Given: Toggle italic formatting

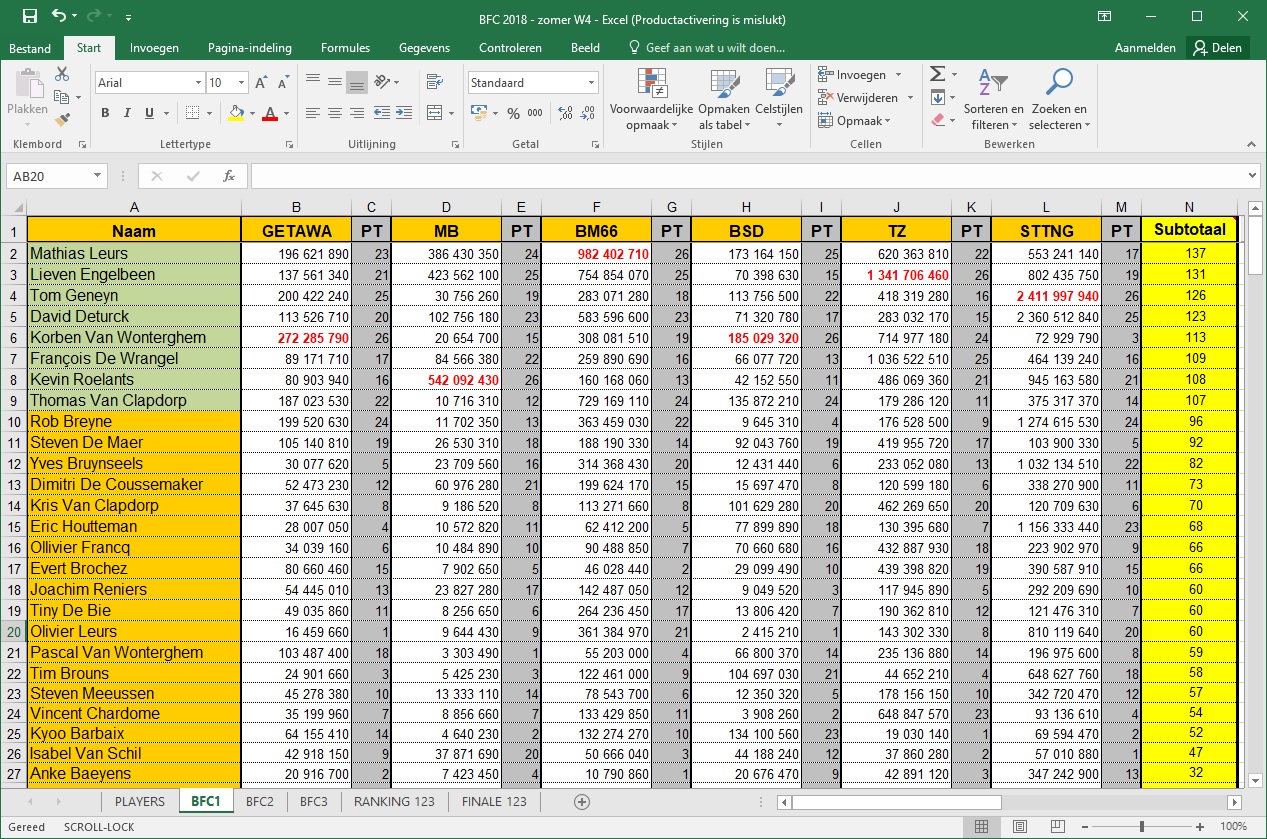Looking at the screenshot, I should pyautogui.click(x=128, y=113).
